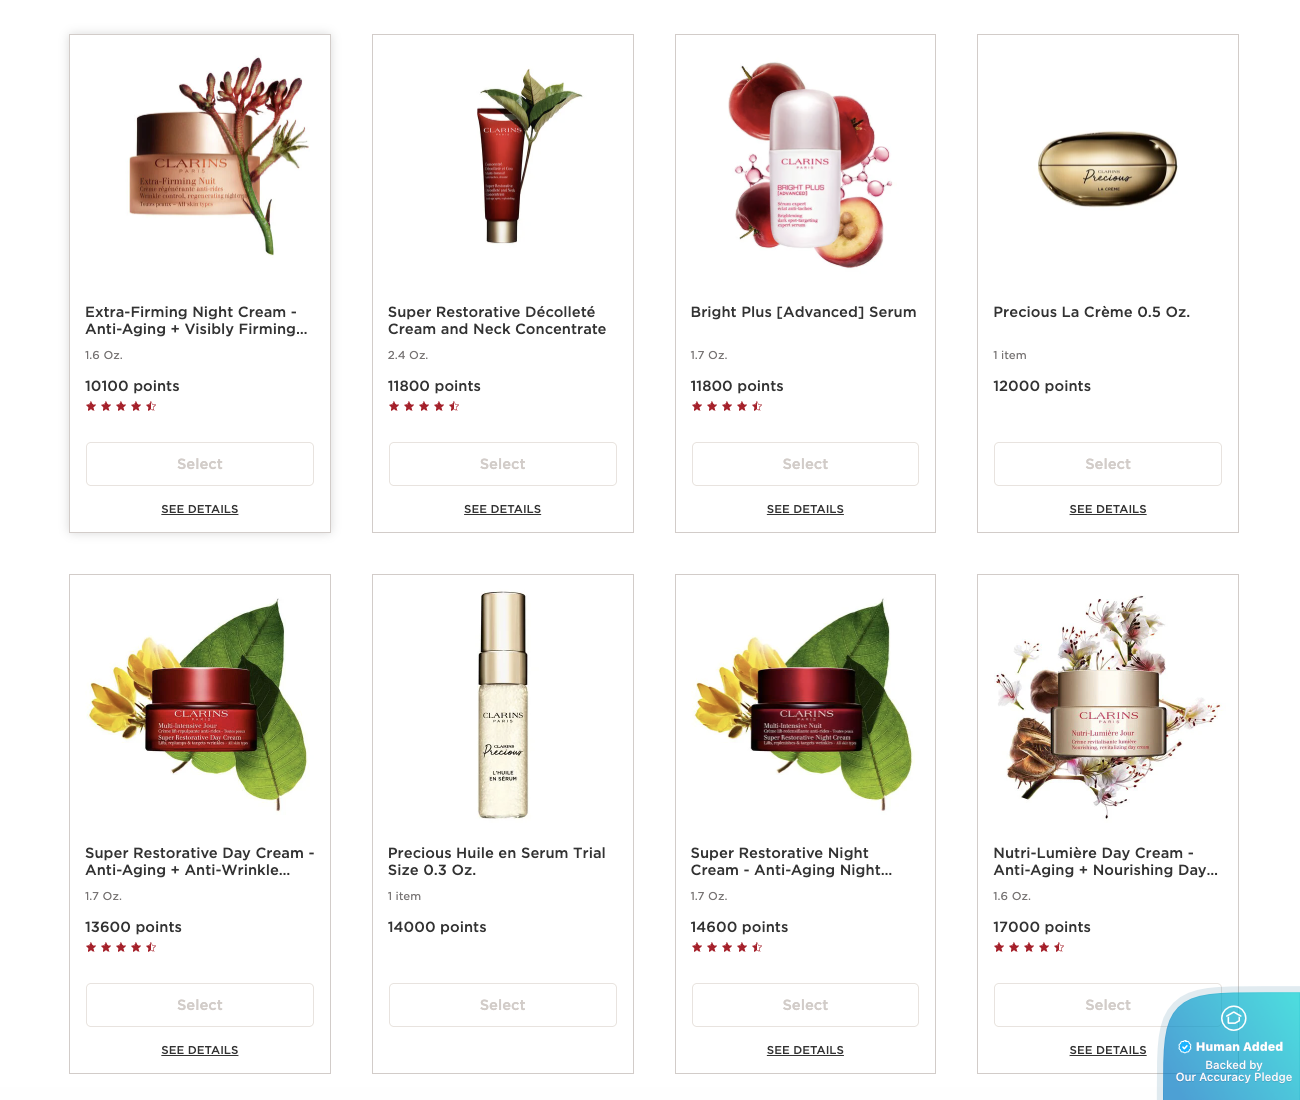Select the Extra-Firming Night Cream reward
Viewport: 1300px width, 1100px height.
pos(200,464)
